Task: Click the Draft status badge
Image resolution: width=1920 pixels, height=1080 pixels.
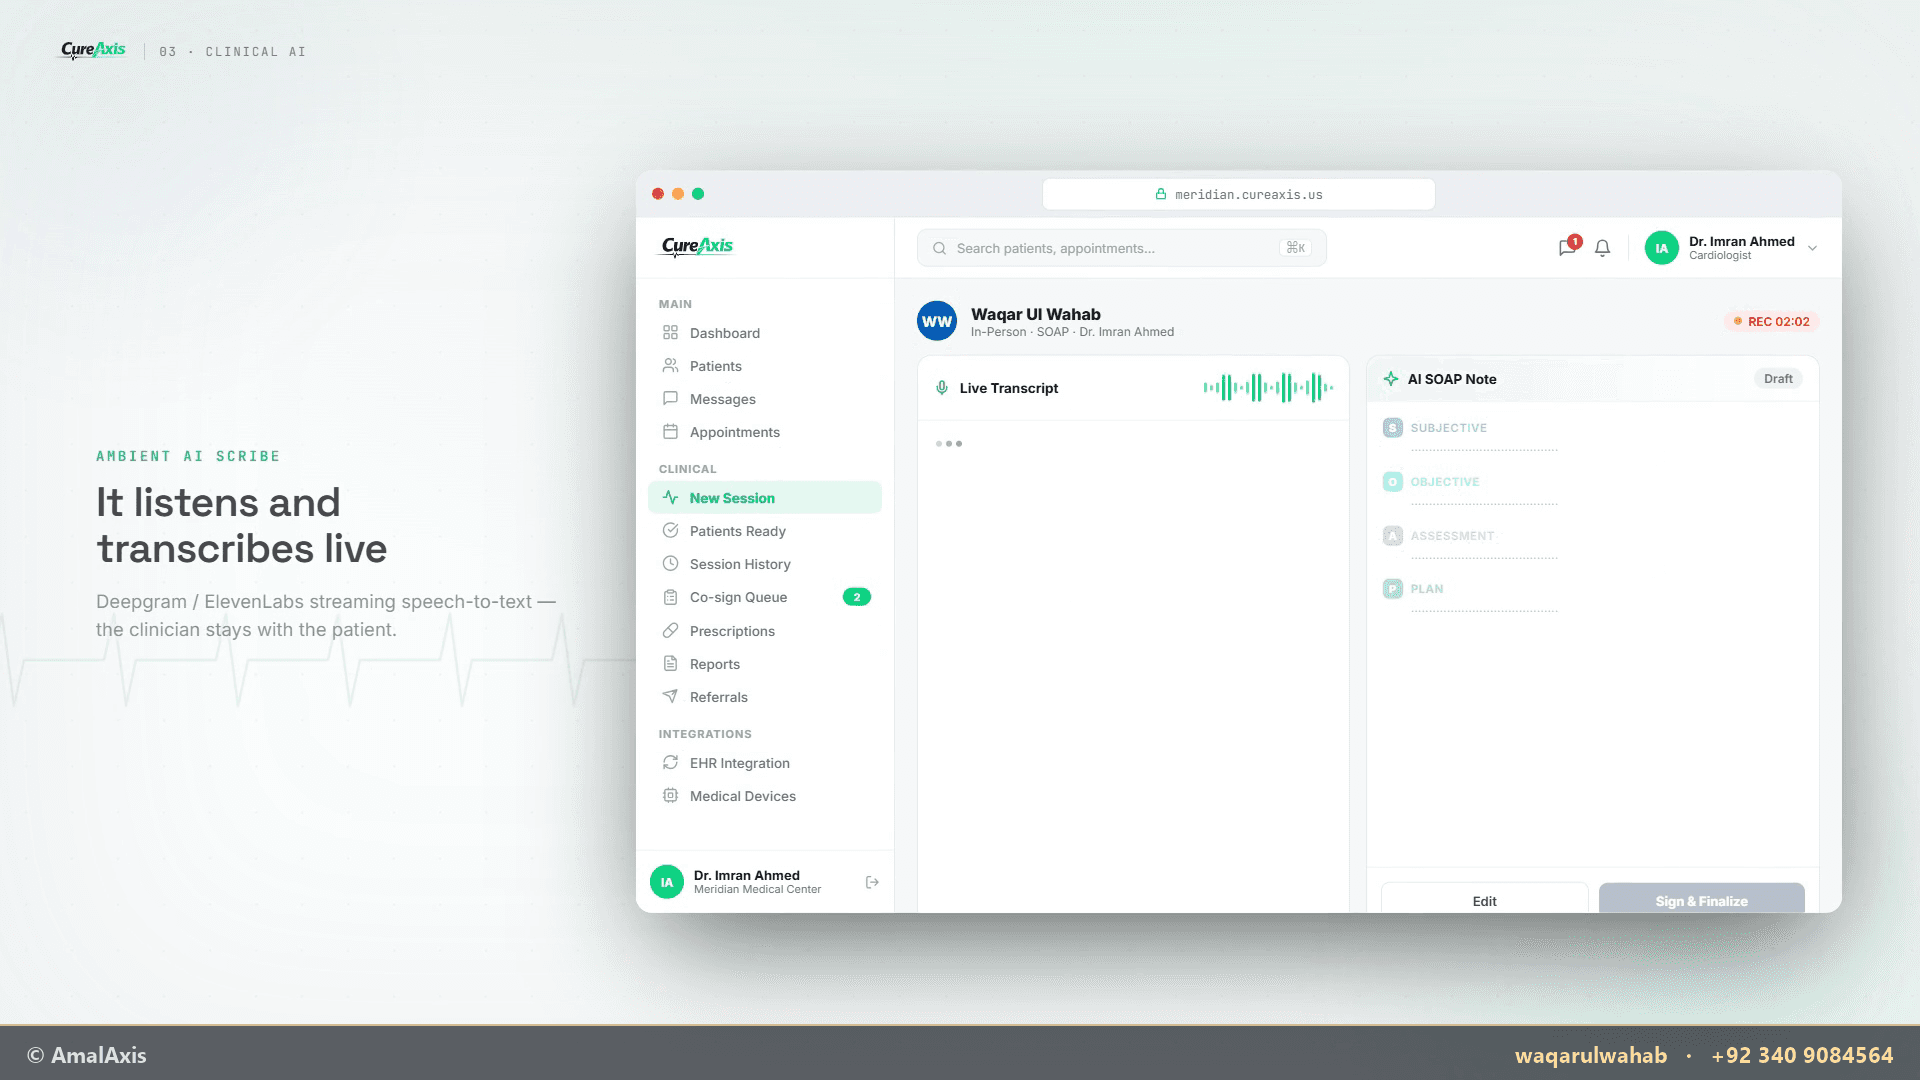Action: (x=1778, y=379)
